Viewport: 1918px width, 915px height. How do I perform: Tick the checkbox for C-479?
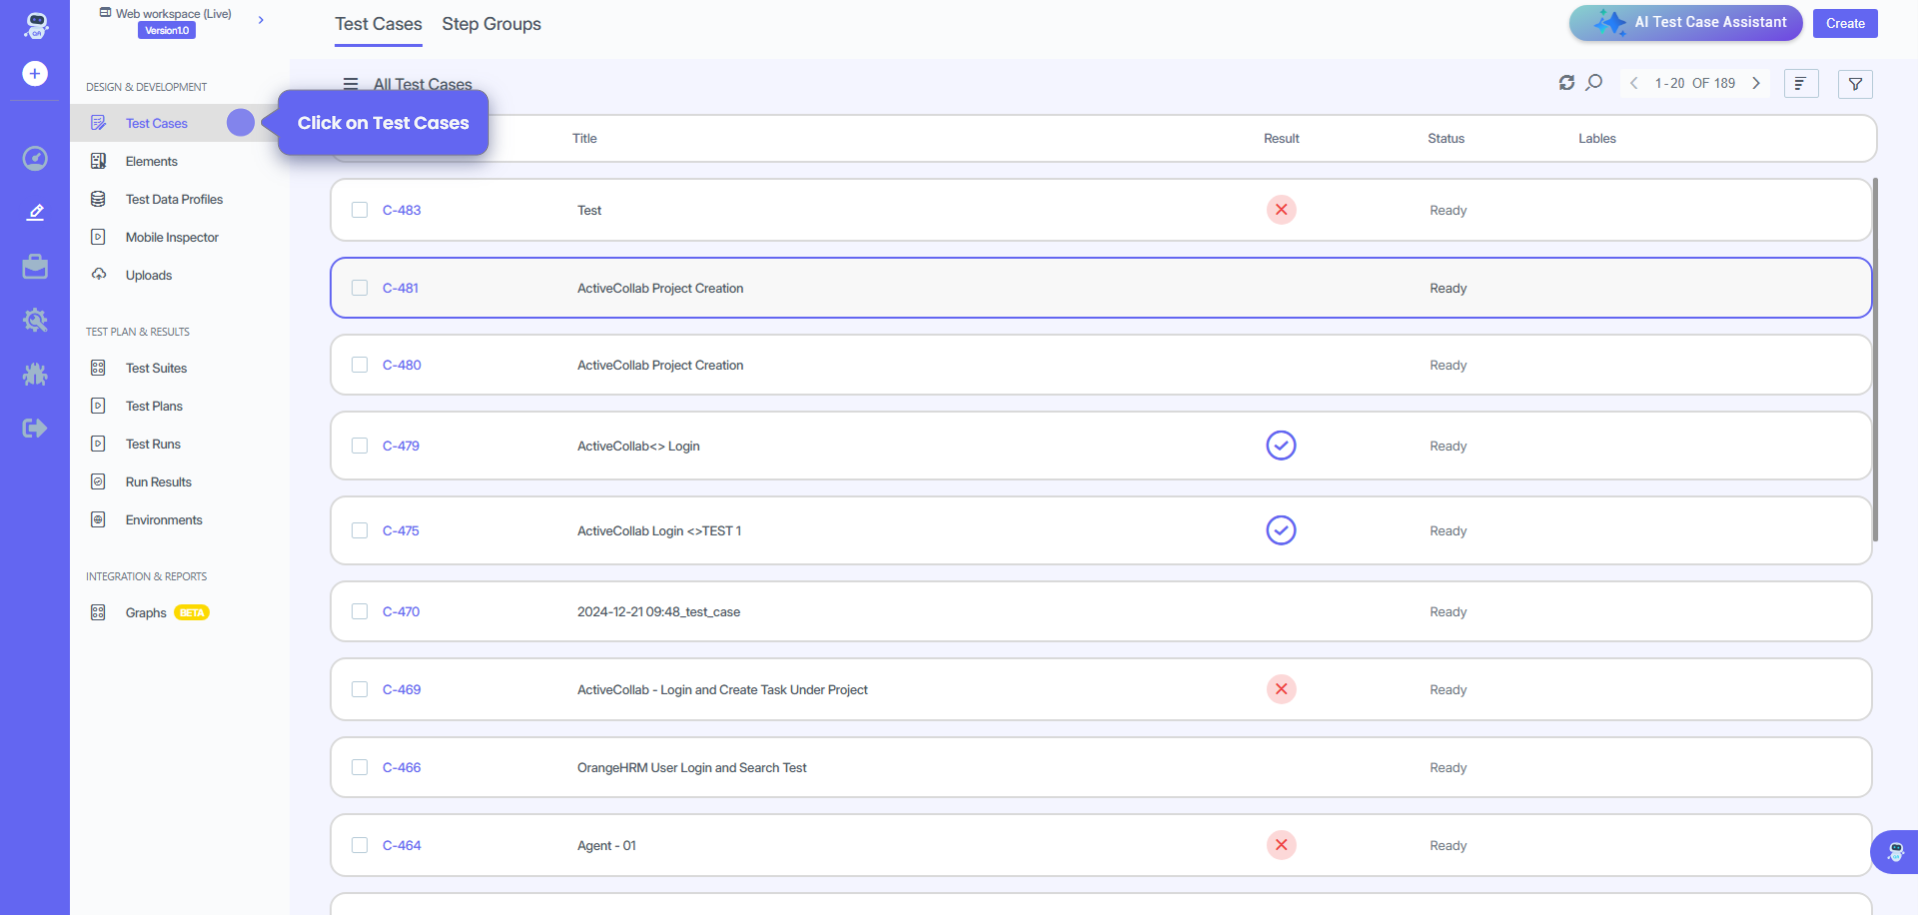click(x=360, y=446)
